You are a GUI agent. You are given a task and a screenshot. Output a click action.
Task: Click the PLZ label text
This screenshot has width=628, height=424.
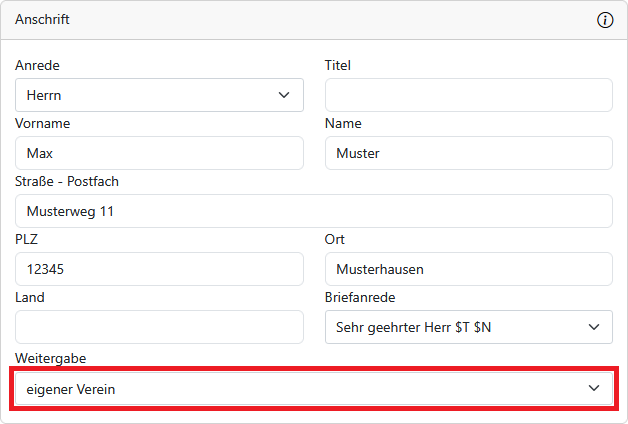click(x=25, y=240)
